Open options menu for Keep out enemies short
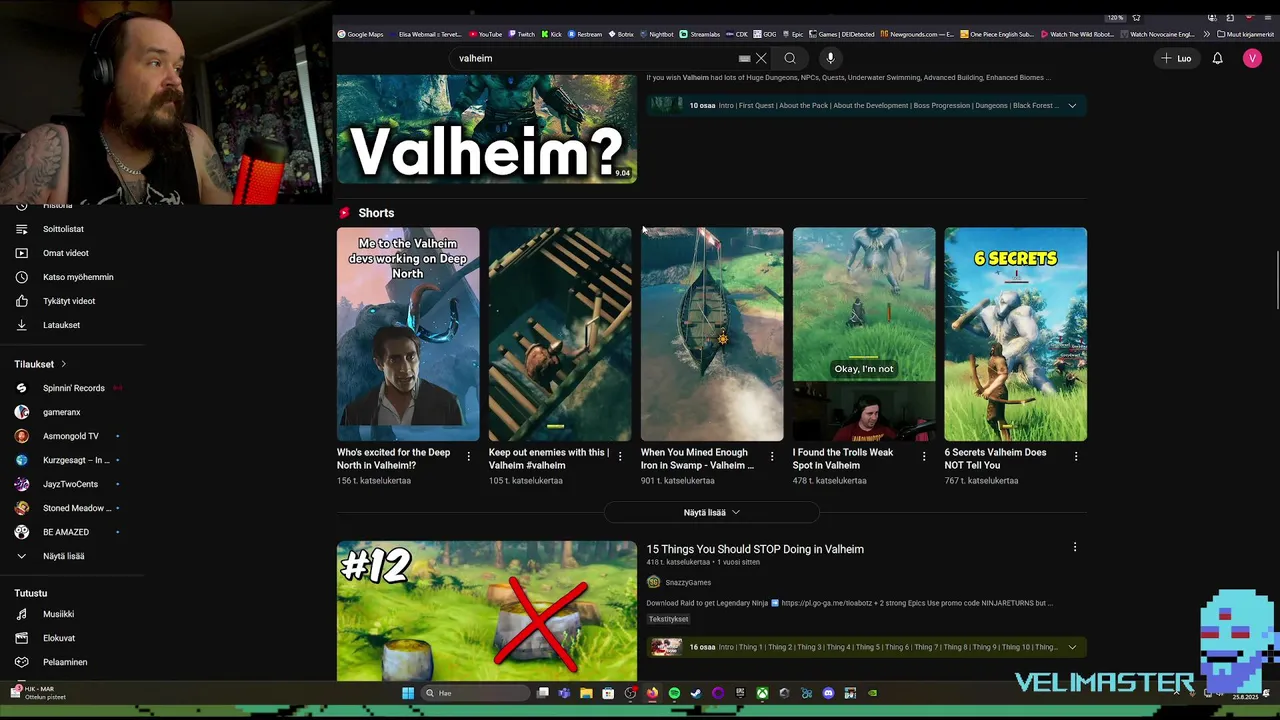 point(620,456)
